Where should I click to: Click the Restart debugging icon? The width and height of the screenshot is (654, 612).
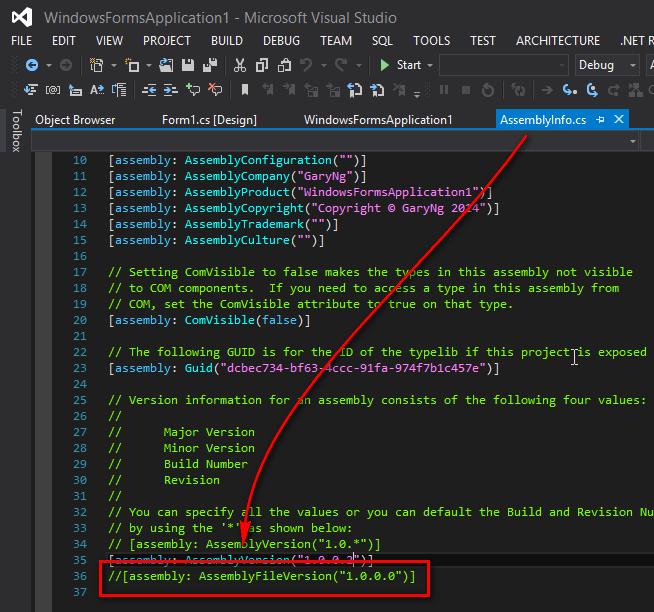[x=488, y=90]
